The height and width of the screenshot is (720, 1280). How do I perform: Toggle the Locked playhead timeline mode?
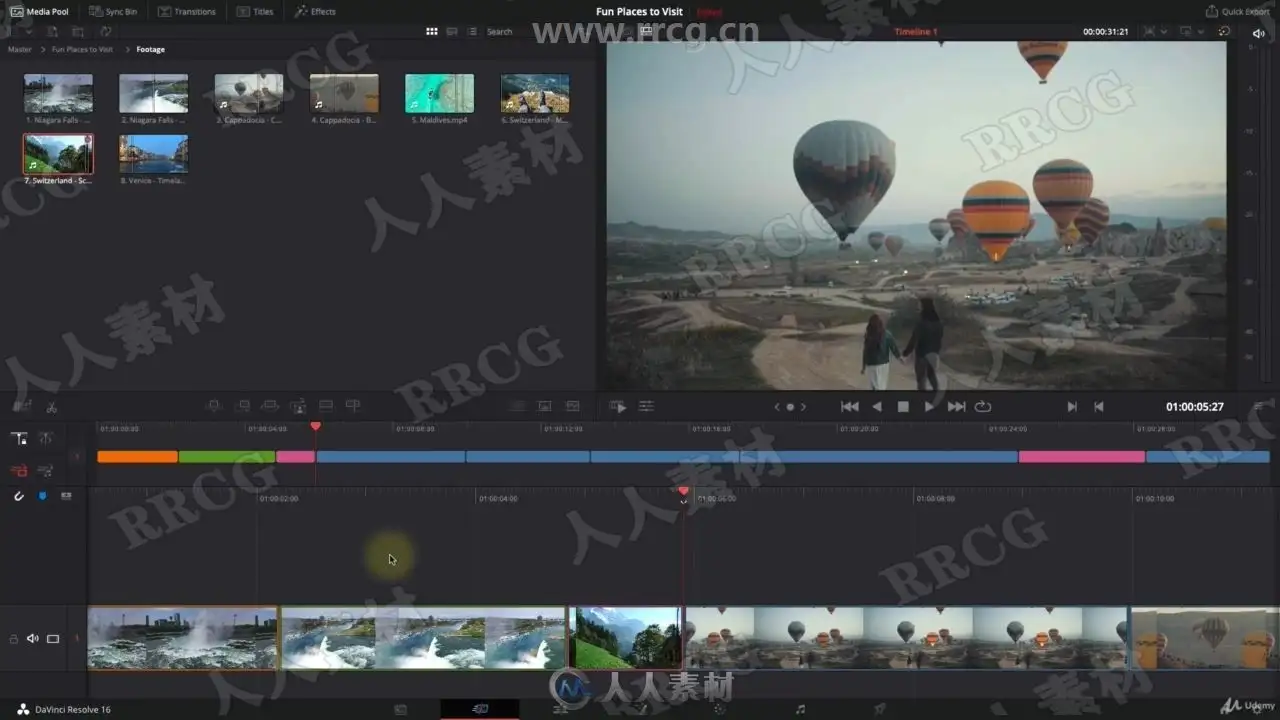pos(19,438)
